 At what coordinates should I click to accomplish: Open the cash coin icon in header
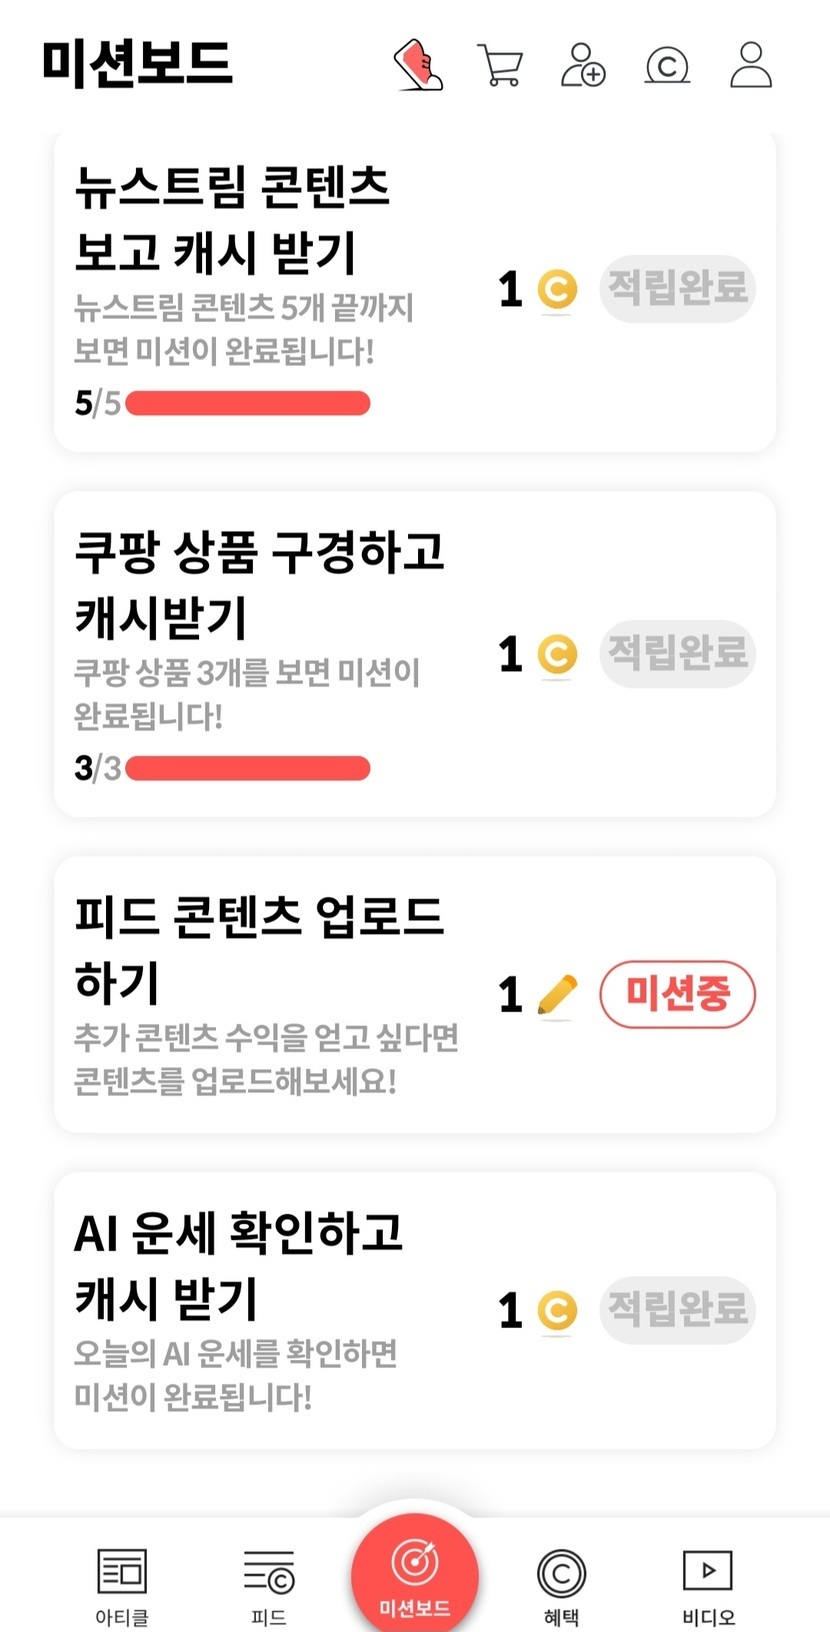pyautogui.click(x=667, y=65)
